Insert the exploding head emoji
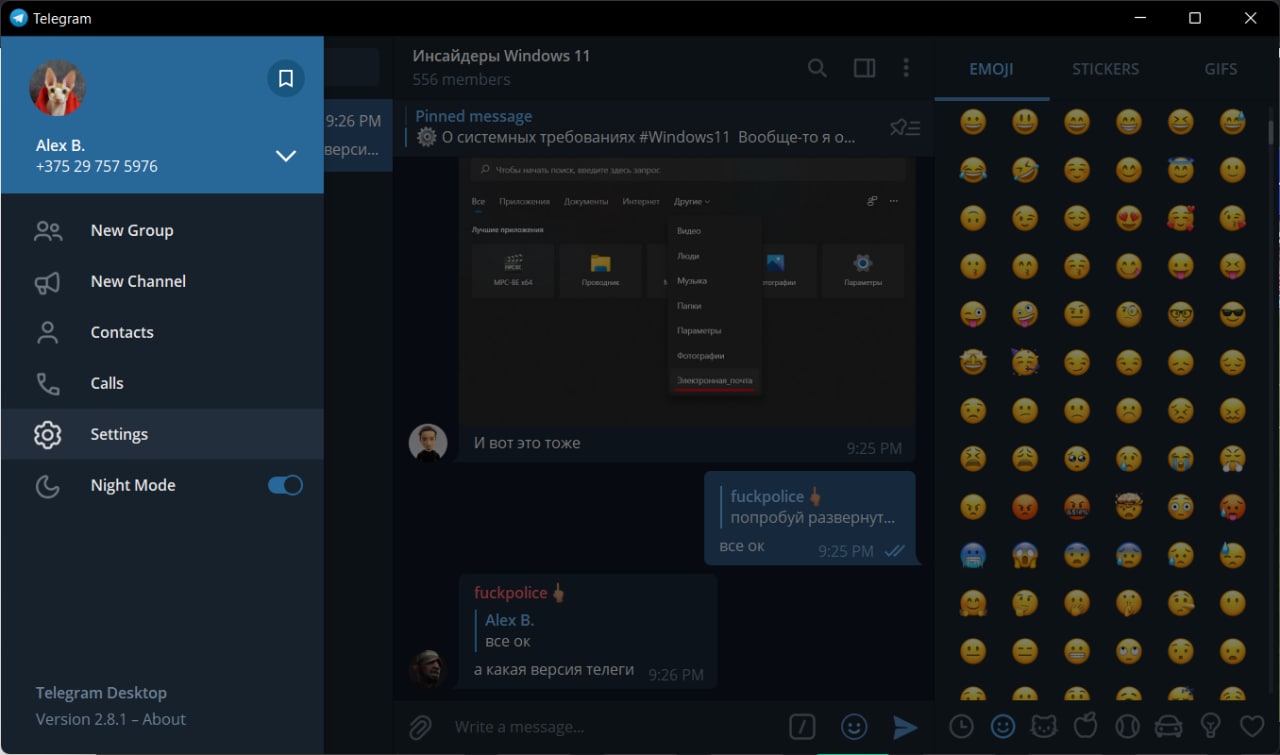This screenshot has height=755, width=1280. click(1129, 506)
